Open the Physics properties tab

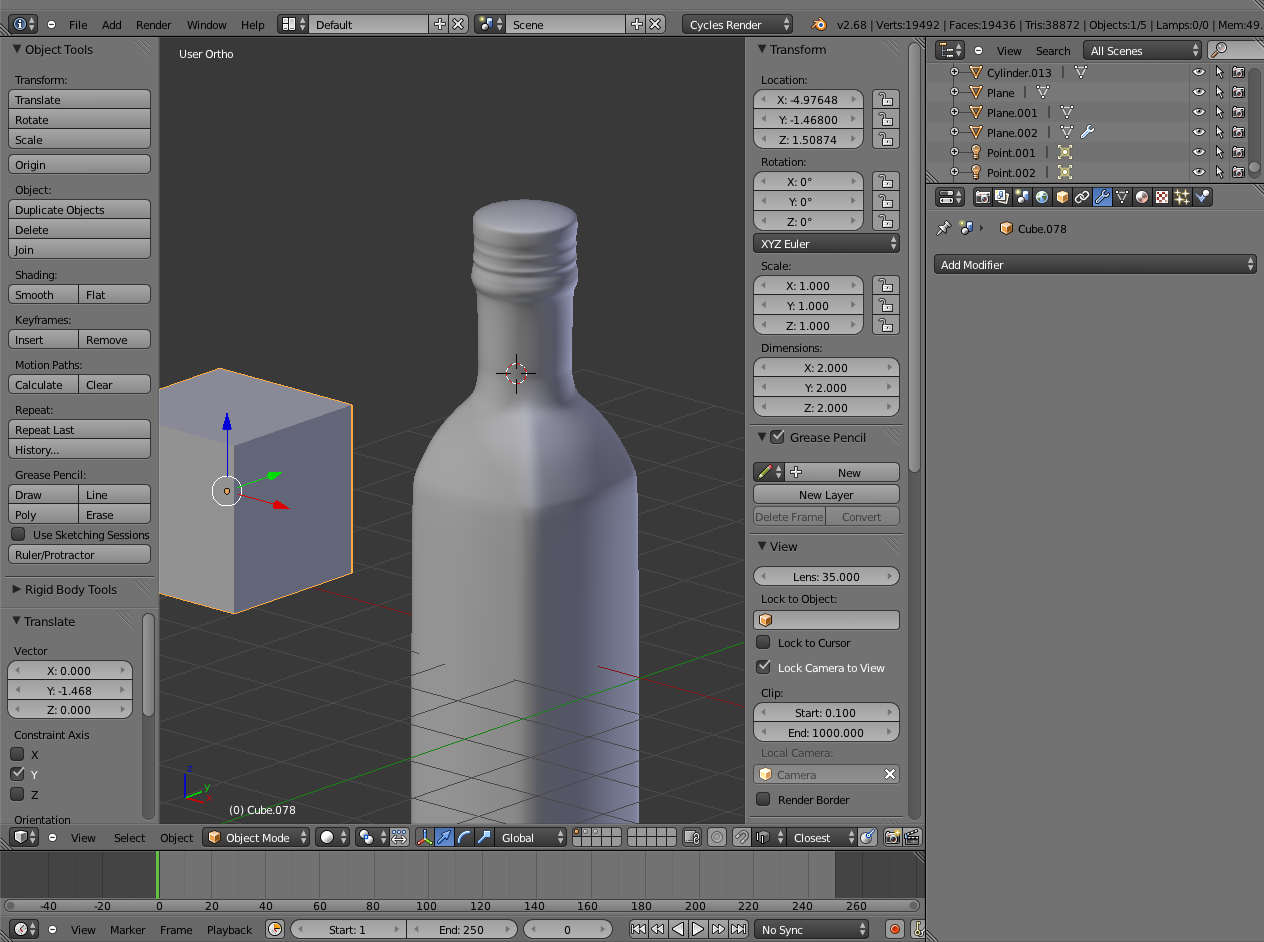pos(1202,197)
